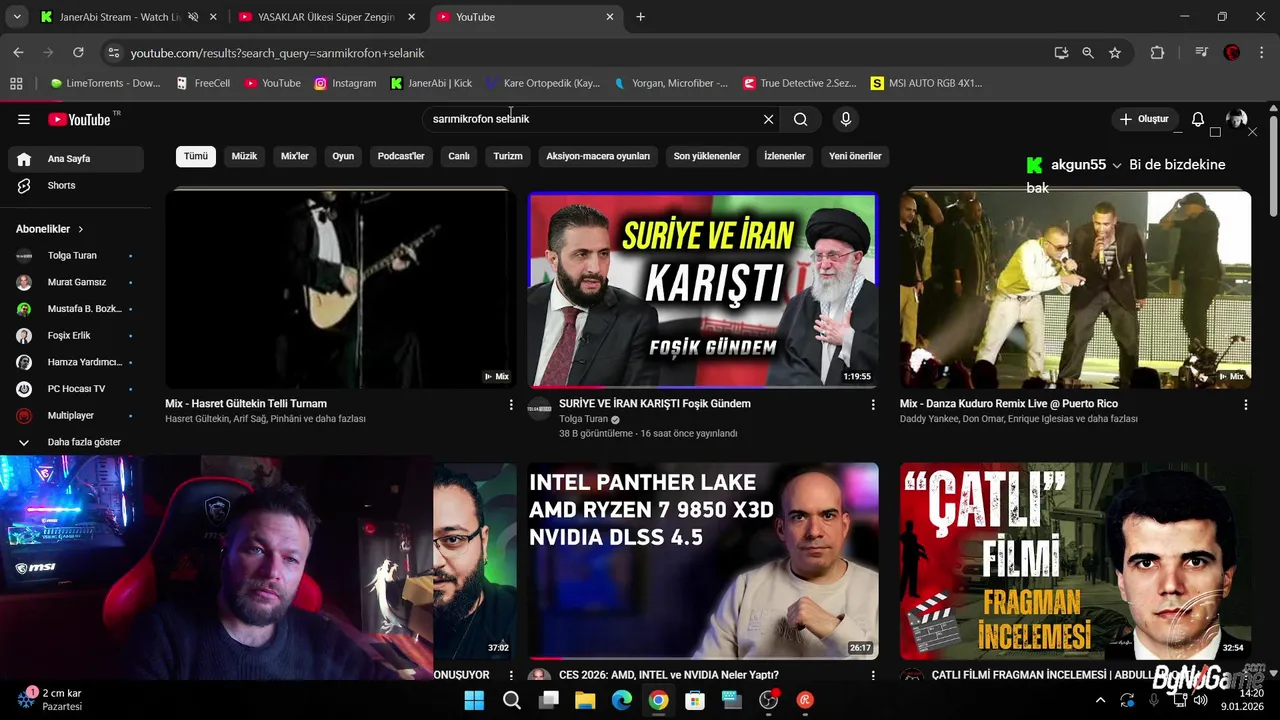Image resolution: width=1280 pixels, height=720 pixels.
Task: Open the Hasret Gültekin Telli Turnam mix thumbnail
Action: [340, 289]
